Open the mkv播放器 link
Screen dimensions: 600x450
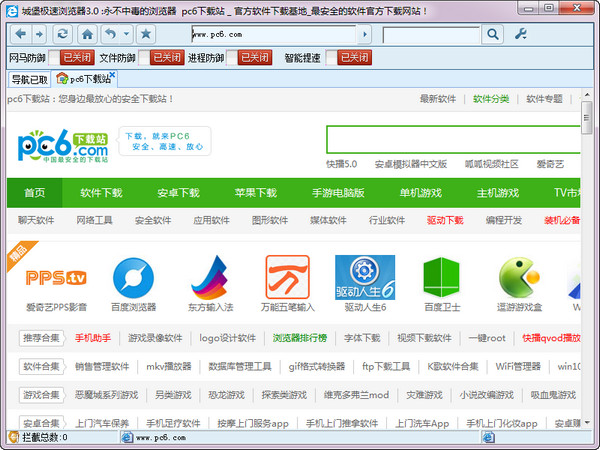[x=168, y=367]
